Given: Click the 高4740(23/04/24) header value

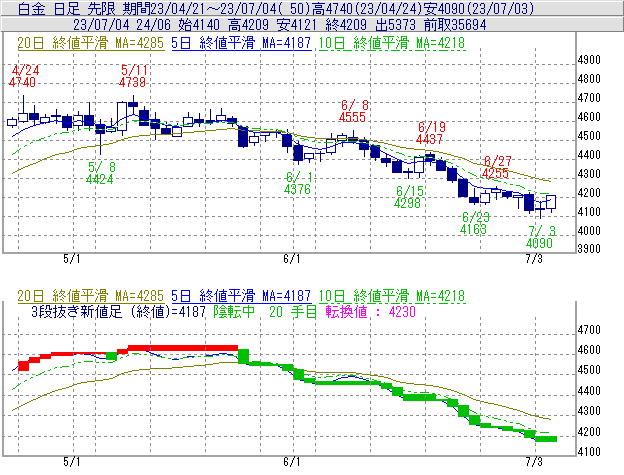Looking at the screenshot, I should (x=367, y=8).
